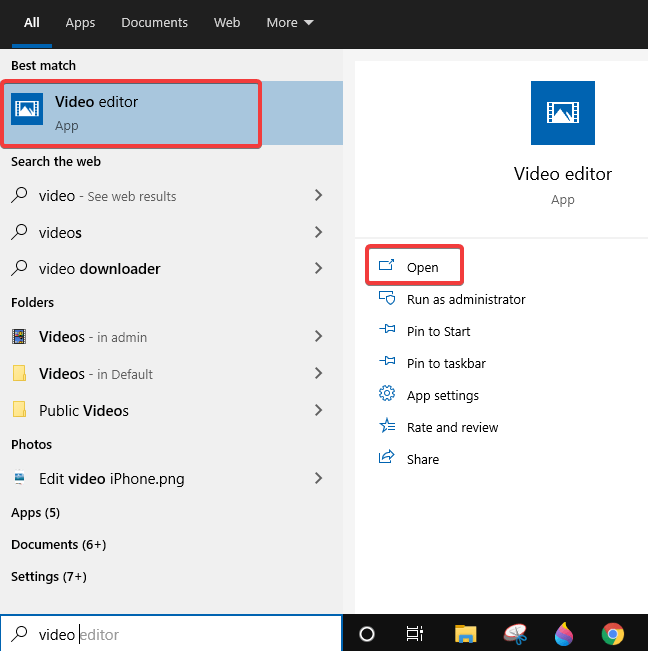The height and width of the screenshot is (651, 648).
Task: Click the Pin to taskbar pin icon
Action: [387, 361]
